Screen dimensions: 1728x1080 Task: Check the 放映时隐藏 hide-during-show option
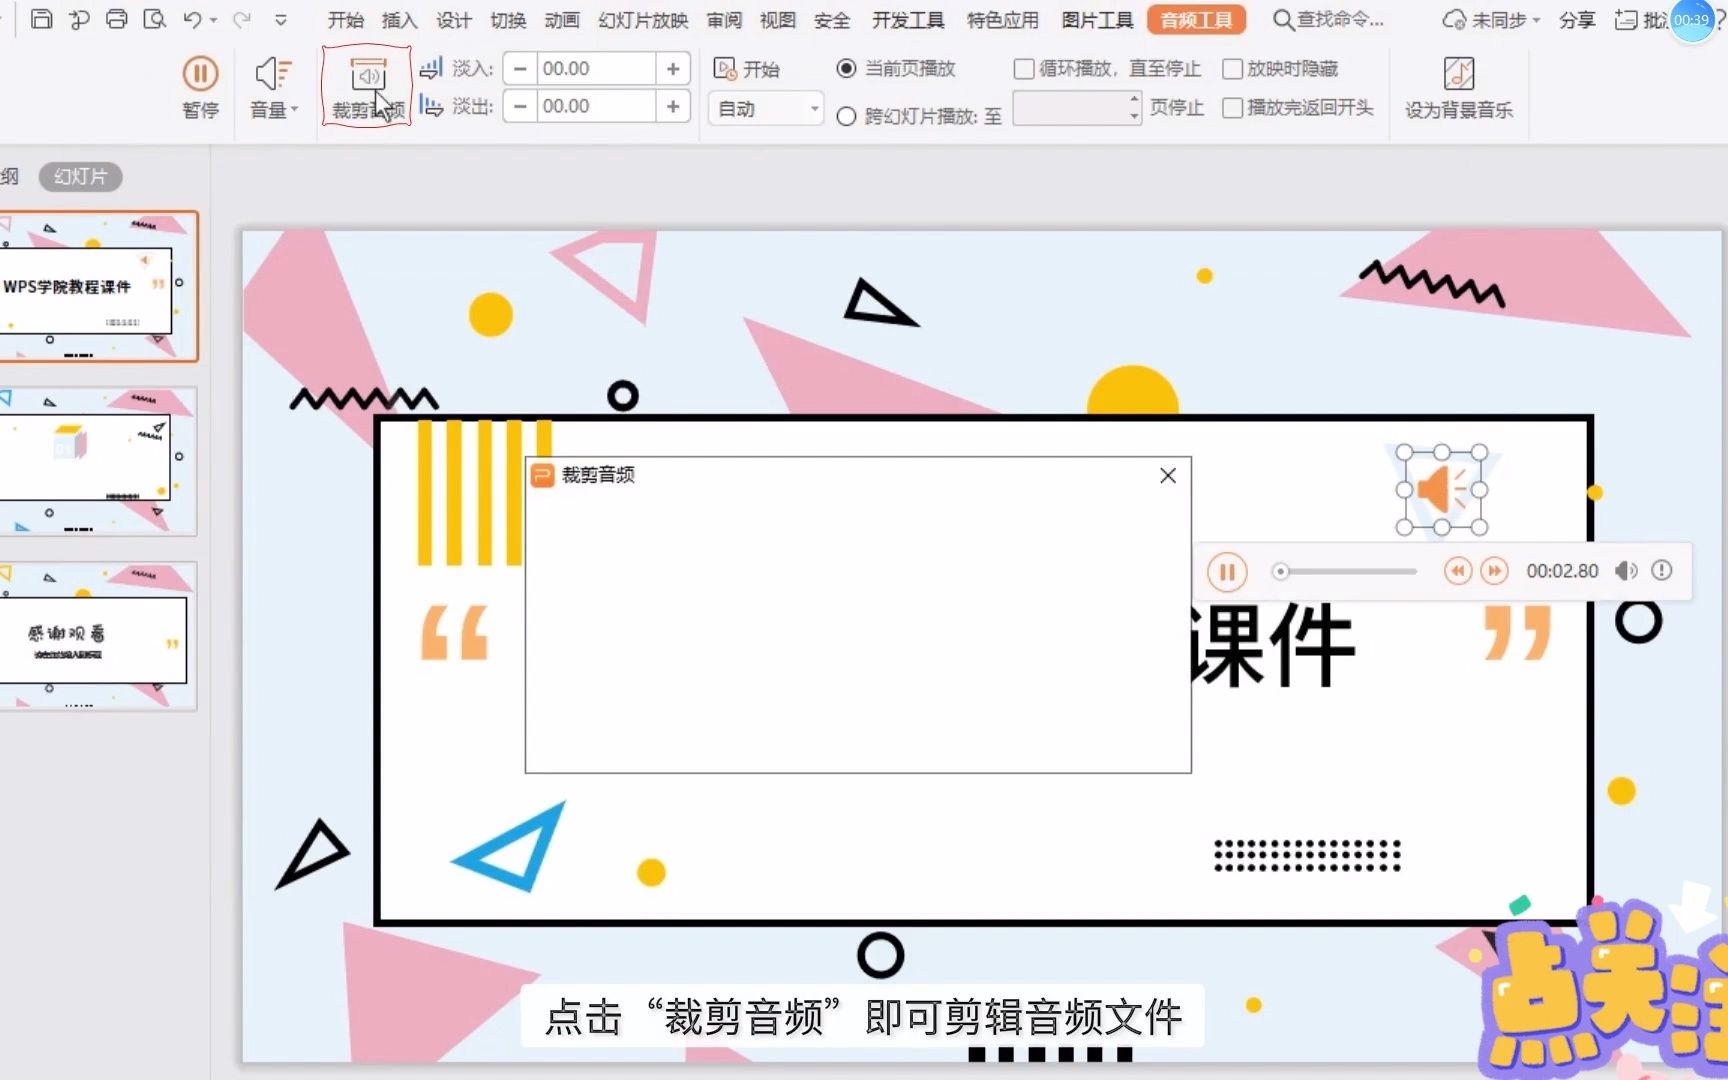coord(1233,68)
